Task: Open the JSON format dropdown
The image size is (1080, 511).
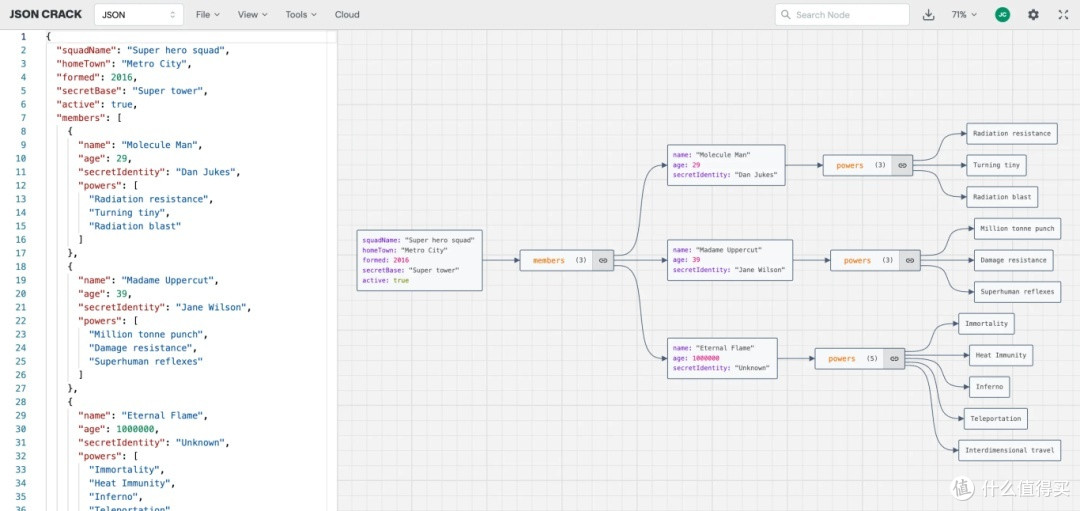Action: (138, 14)
